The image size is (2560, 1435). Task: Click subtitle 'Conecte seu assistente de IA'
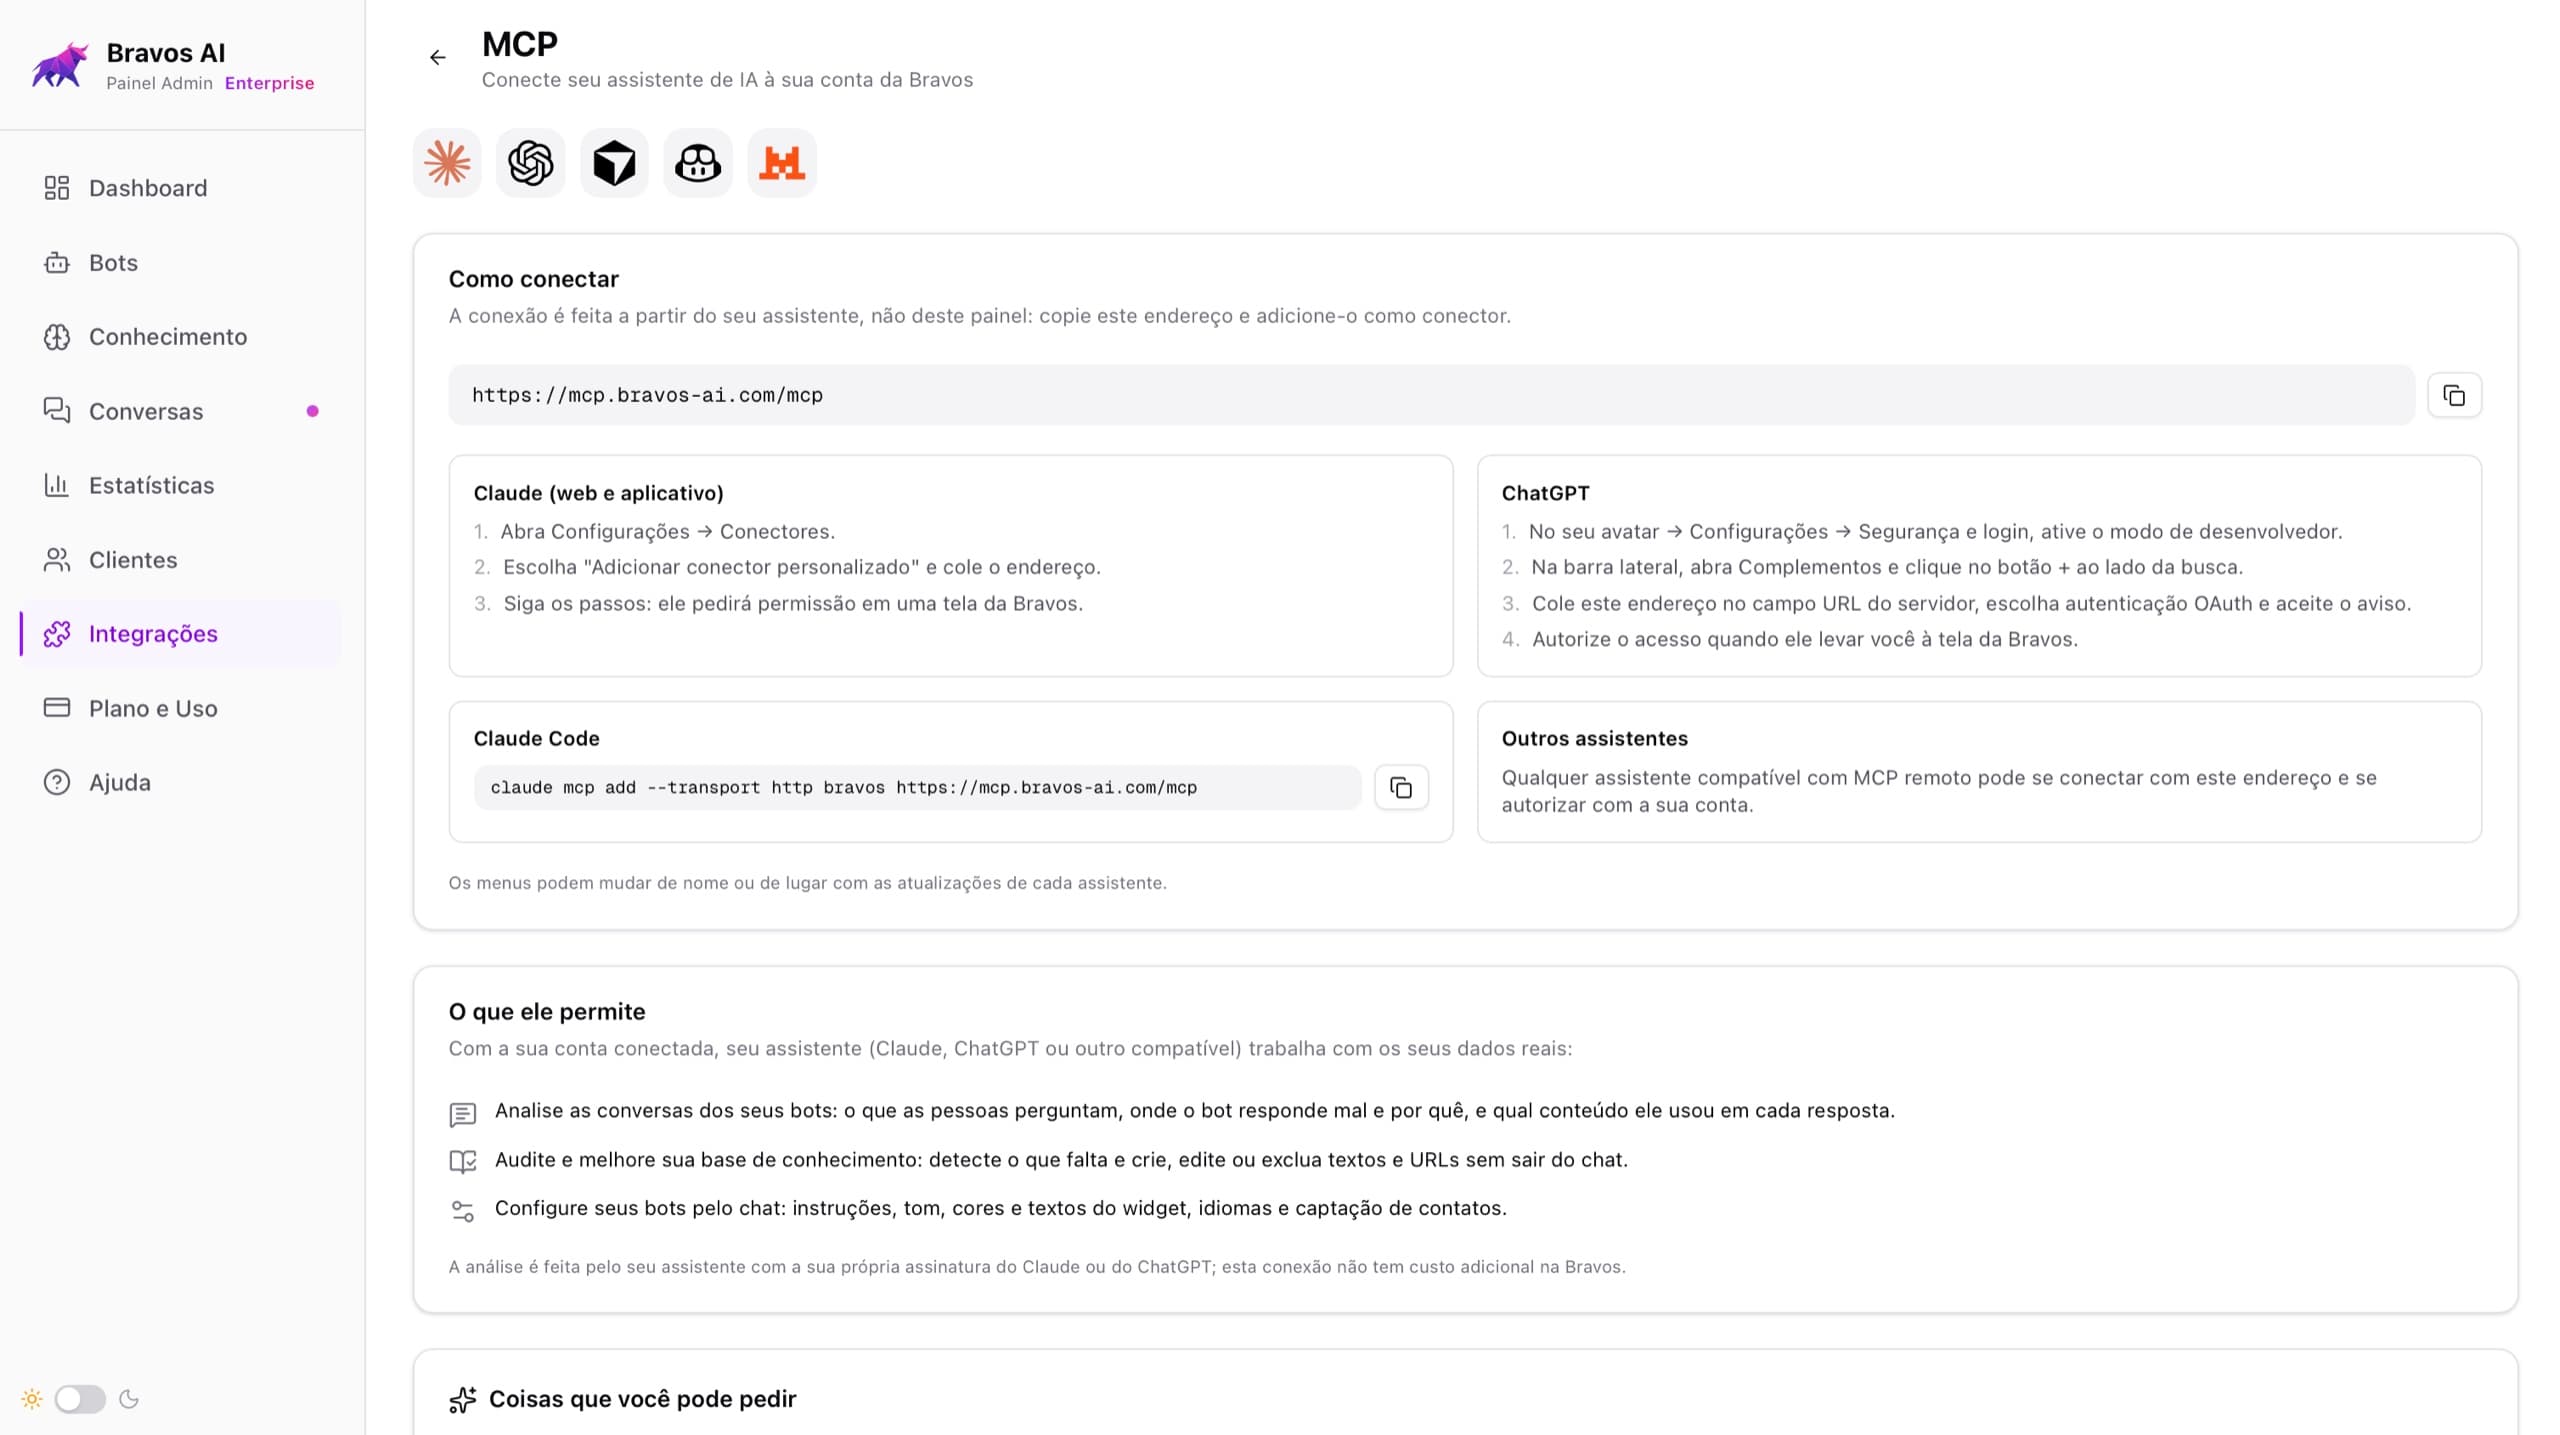click(727, 80)
